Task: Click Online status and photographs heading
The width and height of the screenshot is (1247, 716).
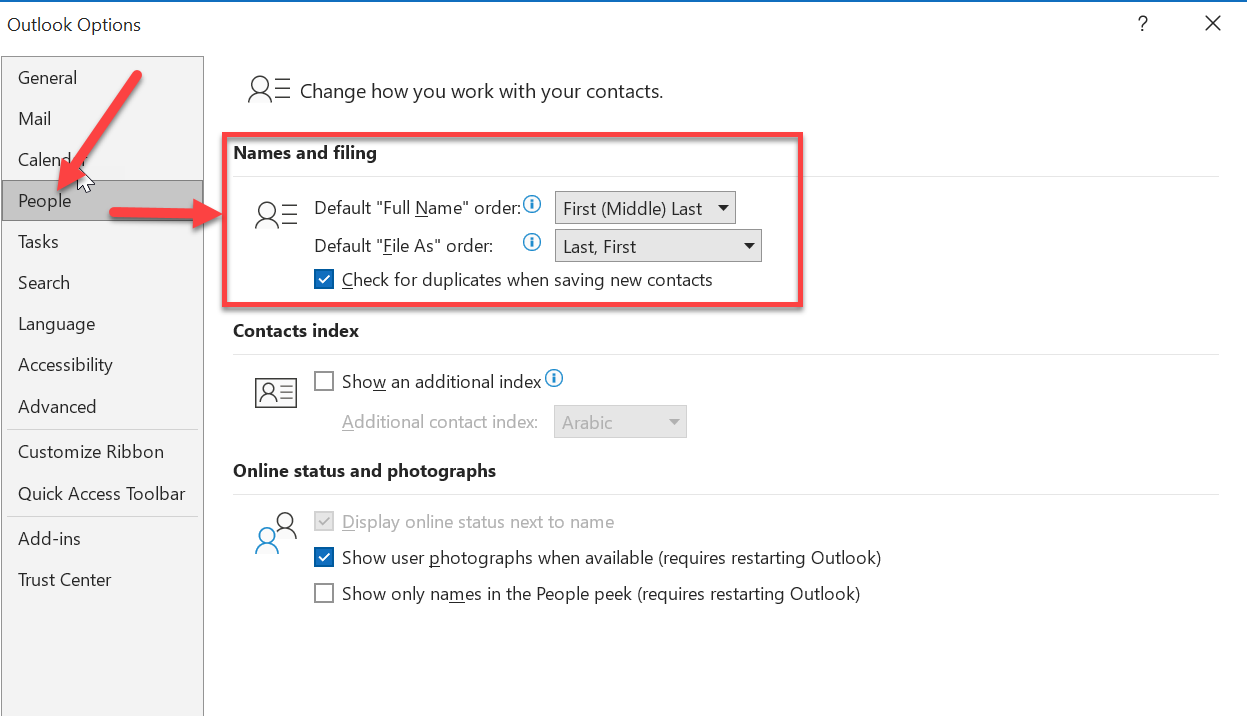Action: tap(365, 470)
